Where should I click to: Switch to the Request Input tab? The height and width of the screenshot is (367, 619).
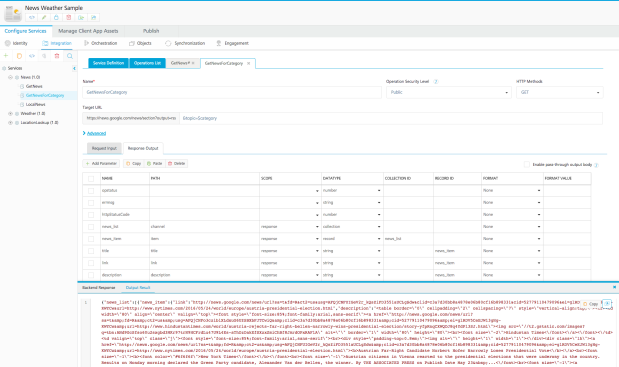(x=104, y=148)
